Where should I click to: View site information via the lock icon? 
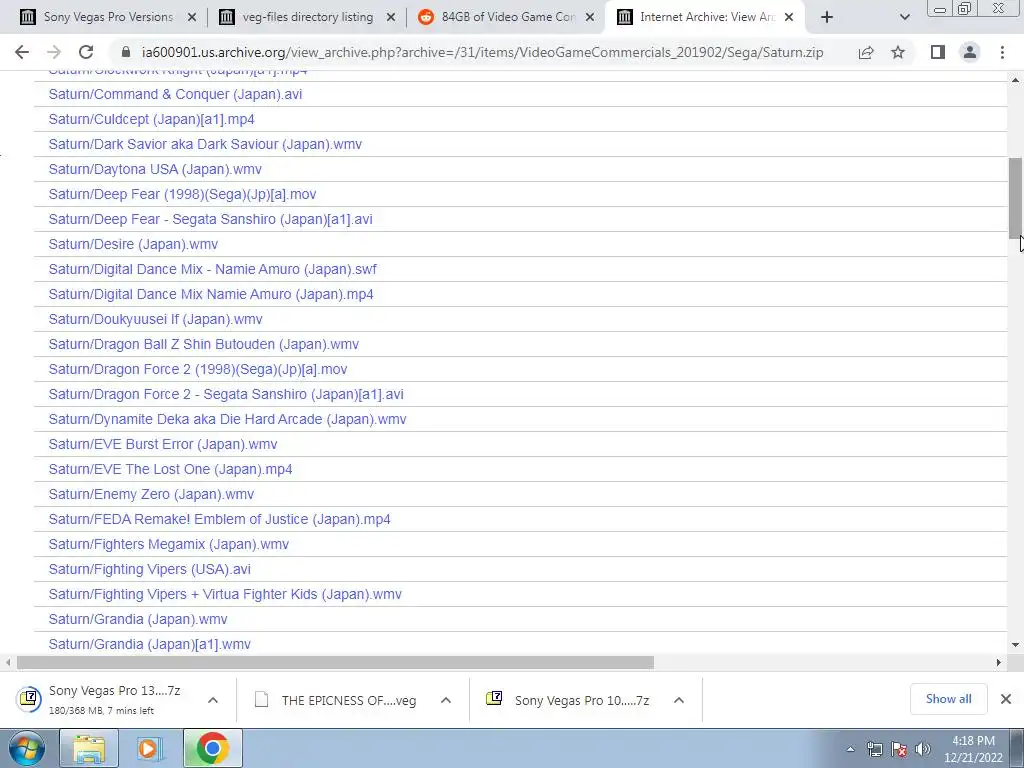tap(125, 52)
